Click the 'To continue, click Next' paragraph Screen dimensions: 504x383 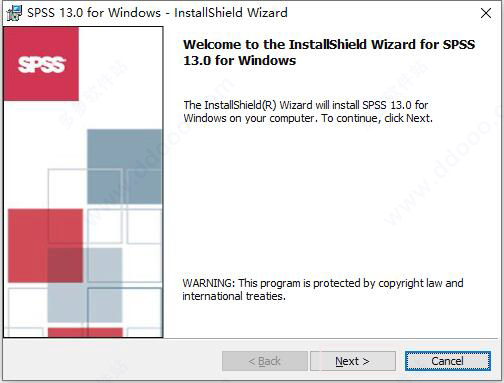click(x=308, y=112)
